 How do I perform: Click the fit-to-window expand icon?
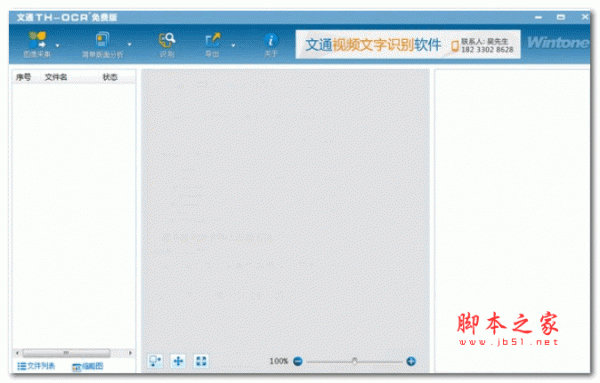point(201,361)
